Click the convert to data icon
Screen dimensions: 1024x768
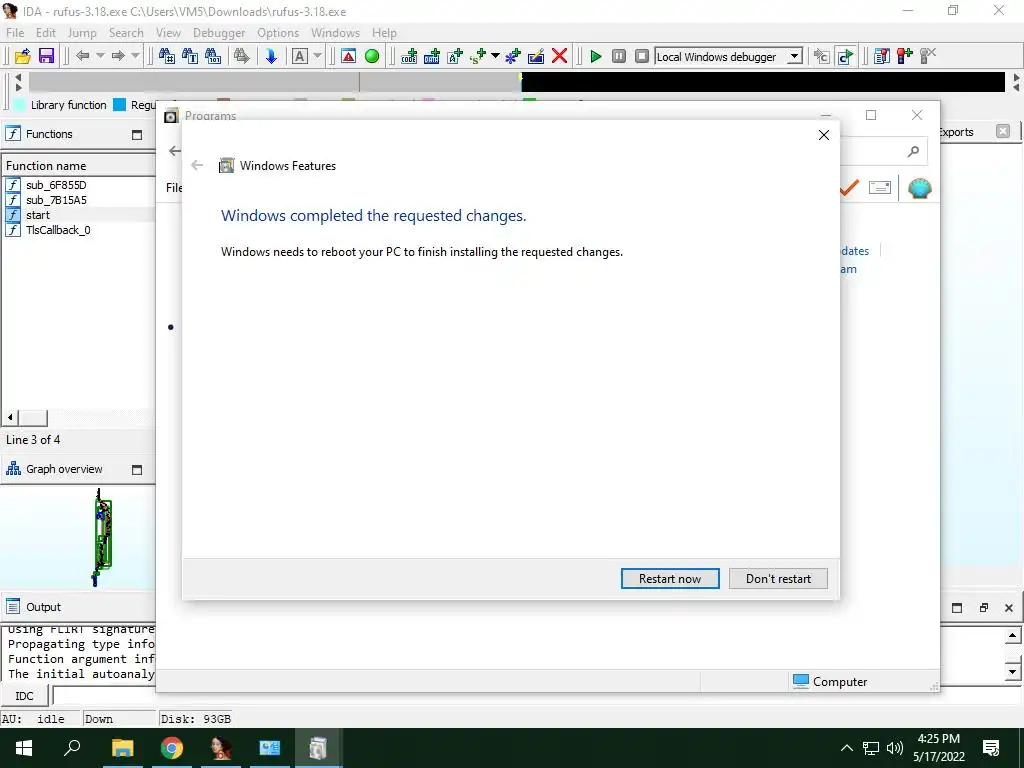[x=432, y=56]
